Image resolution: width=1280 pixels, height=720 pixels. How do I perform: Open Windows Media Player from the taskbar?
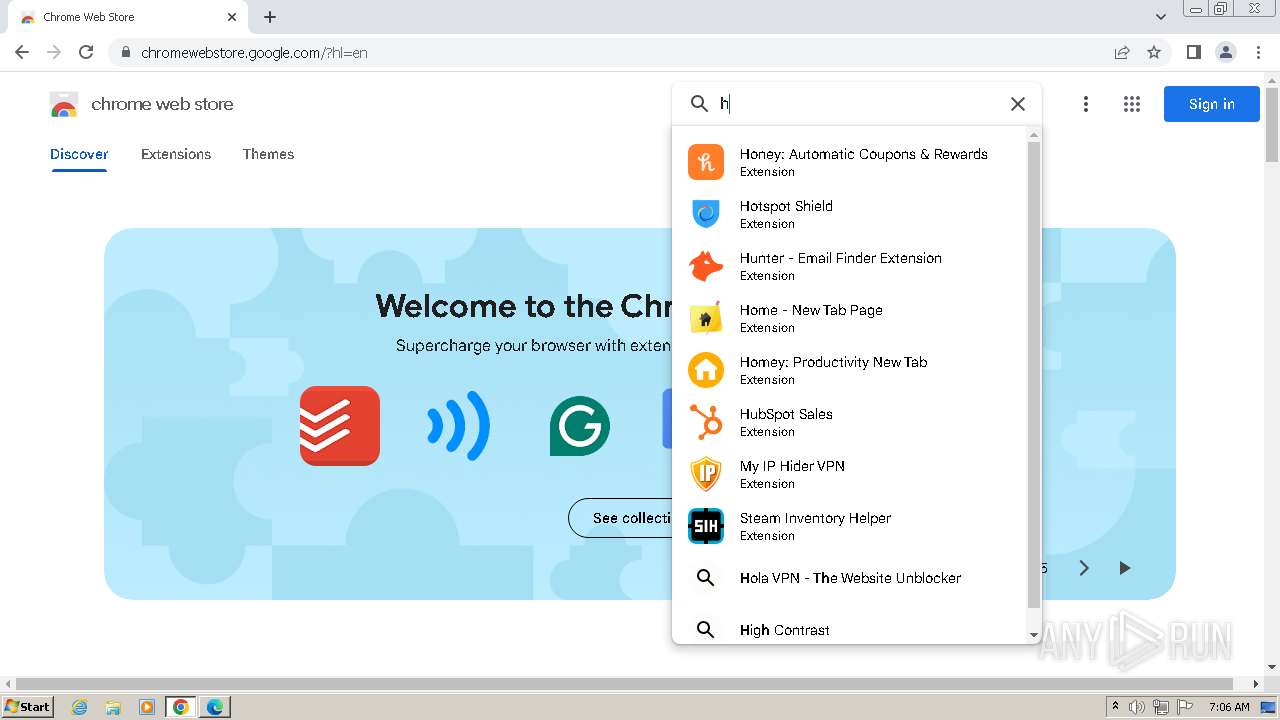[147, 707]
